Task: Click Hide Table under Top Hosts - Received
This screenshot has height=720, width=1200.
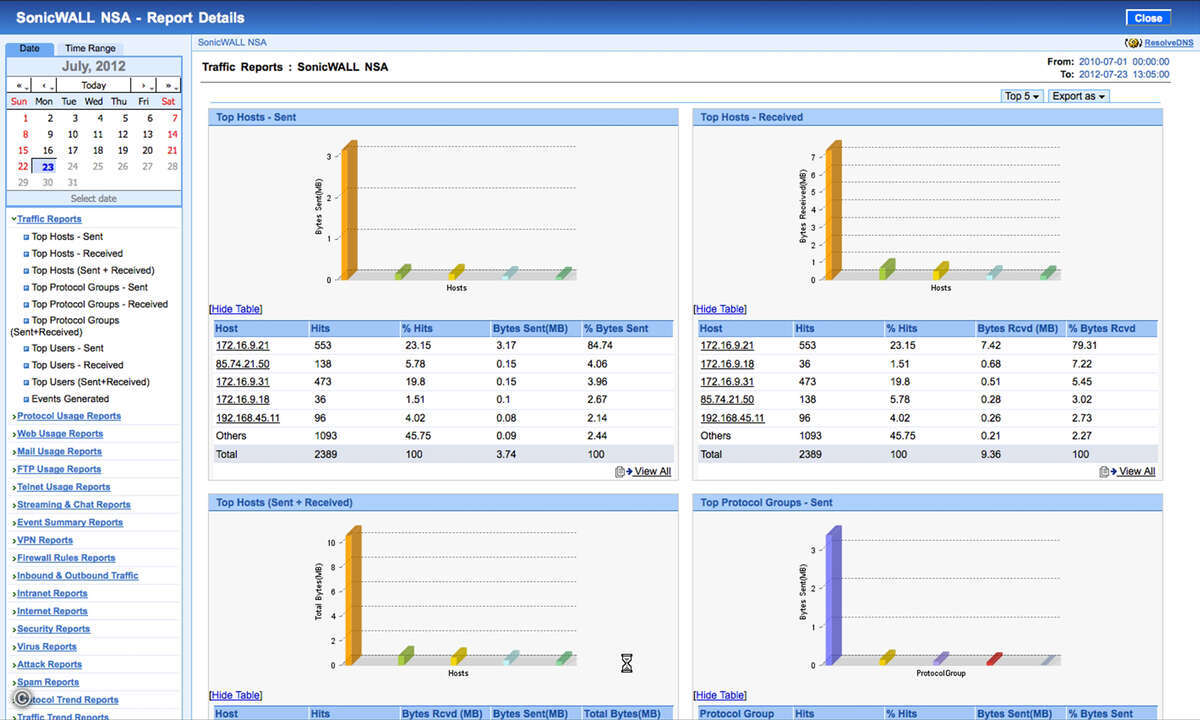Action: point(720,309)
